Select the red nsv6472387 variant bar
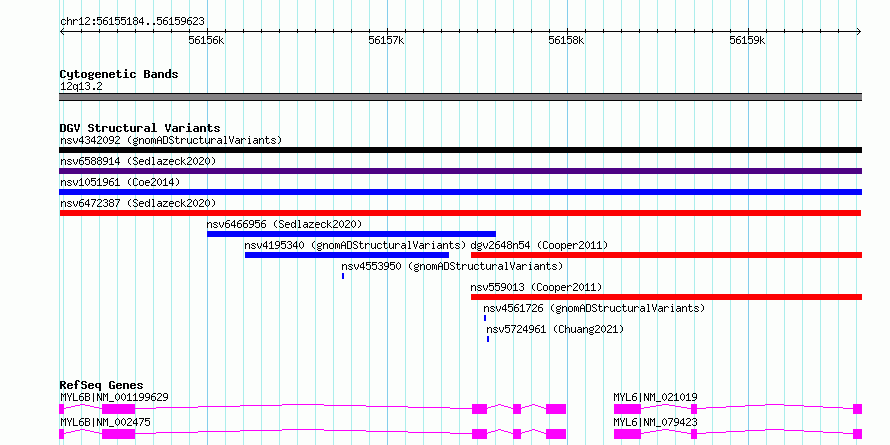890x445 pixels. 460,213
